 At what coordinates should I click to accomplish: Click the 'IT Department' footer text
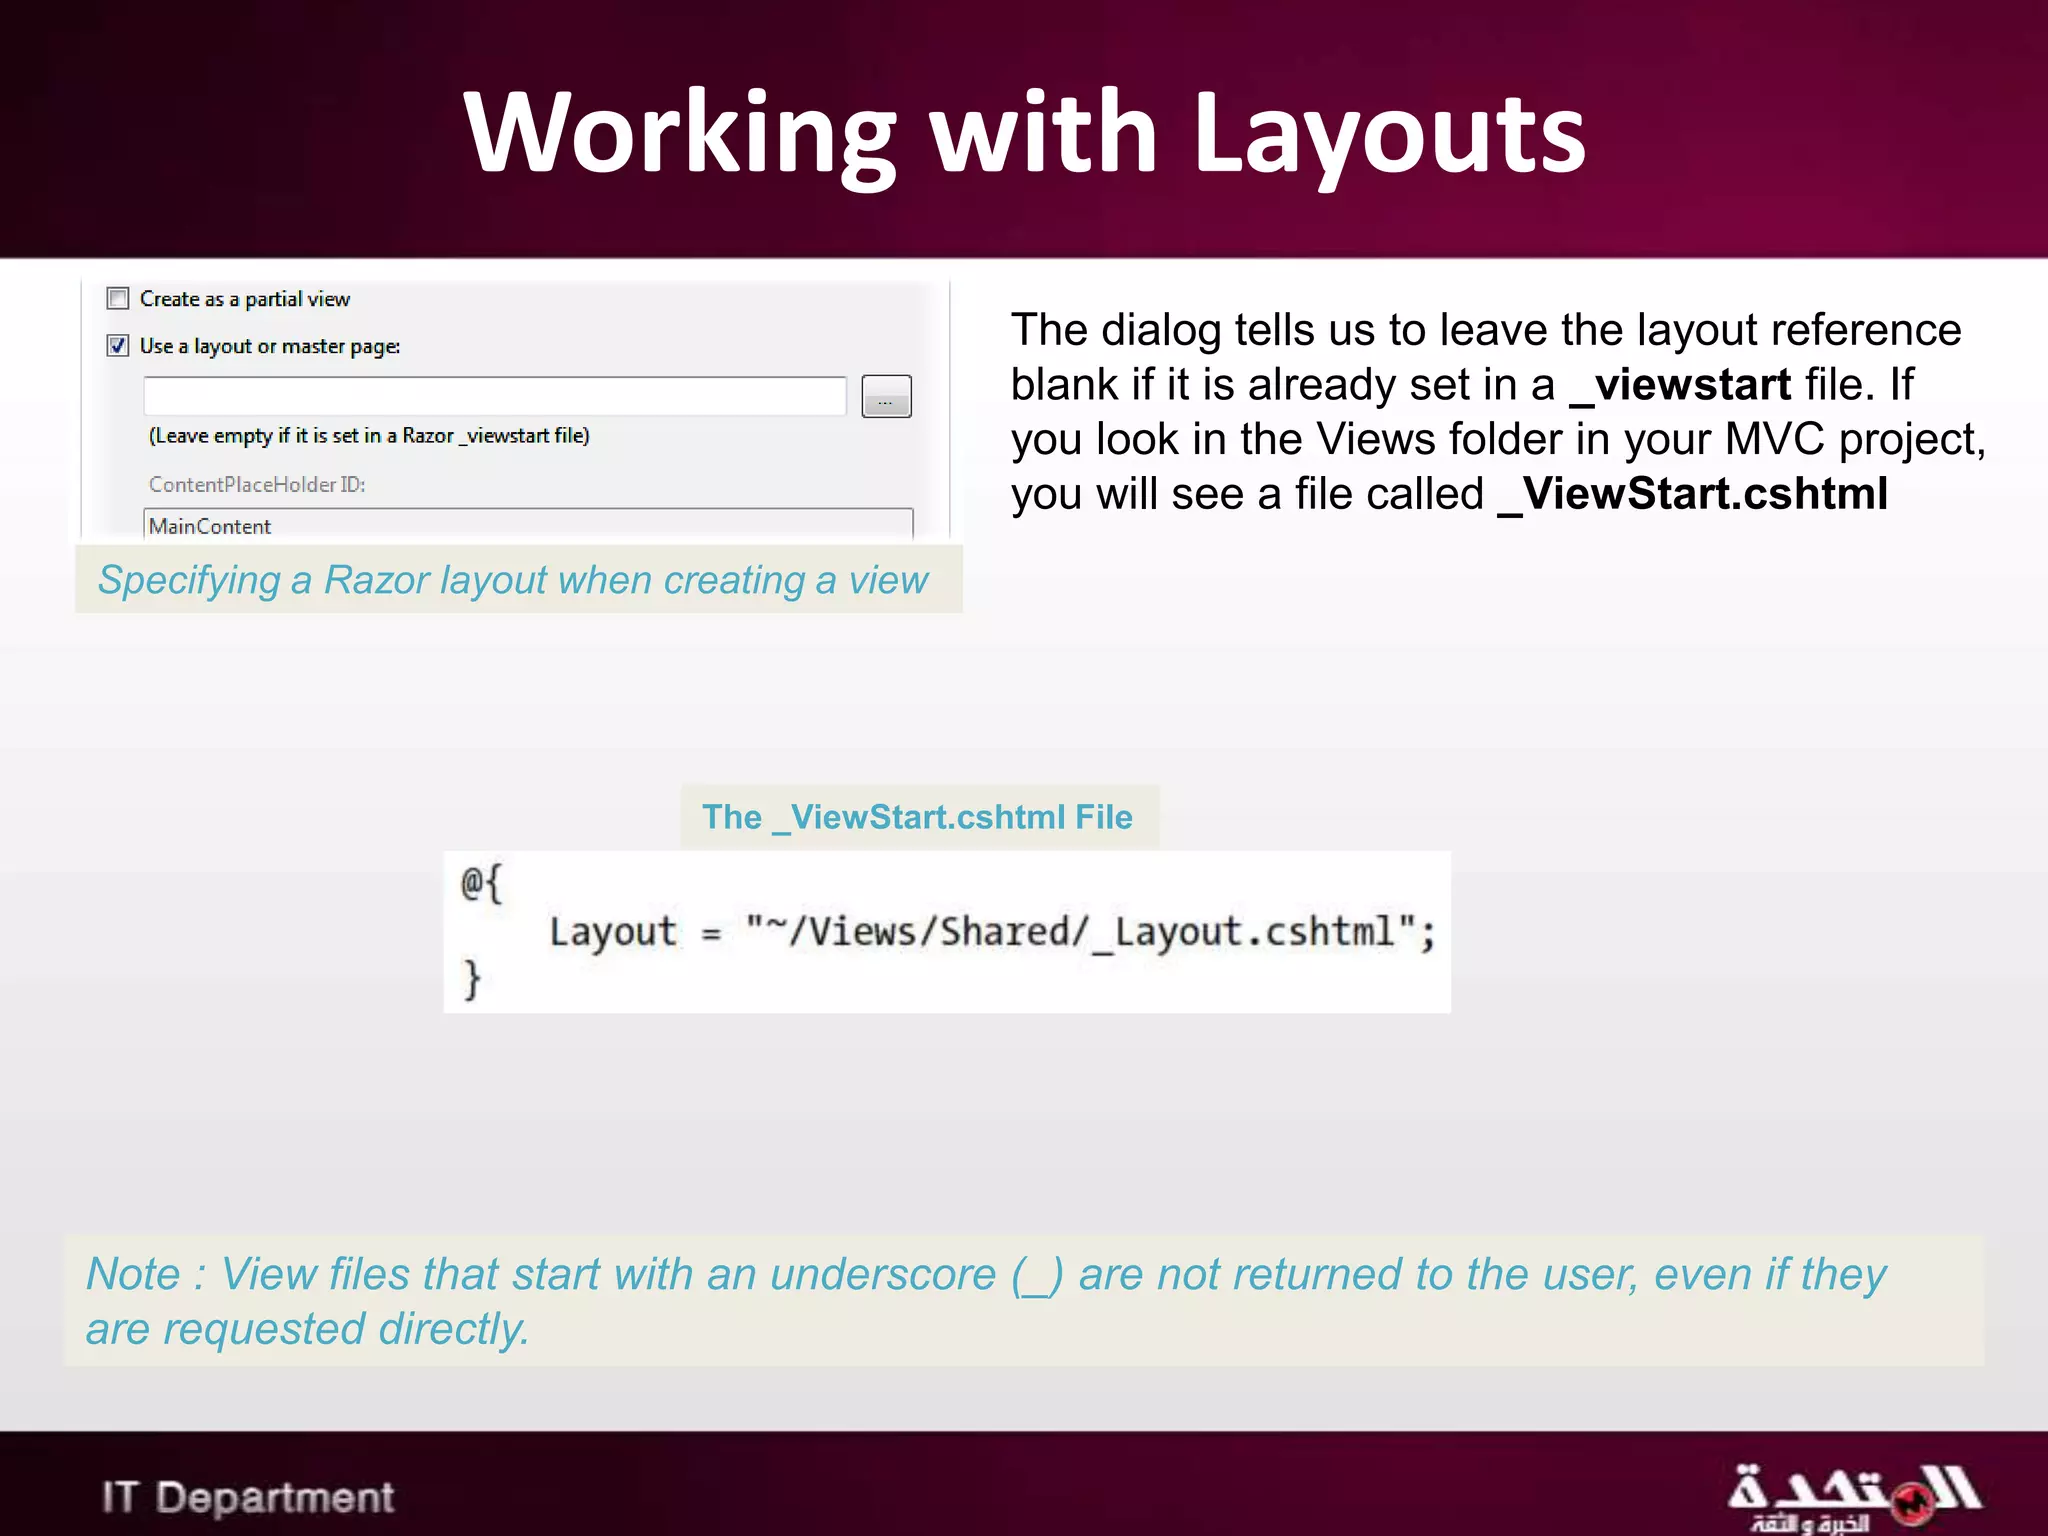pos(248,1498)
